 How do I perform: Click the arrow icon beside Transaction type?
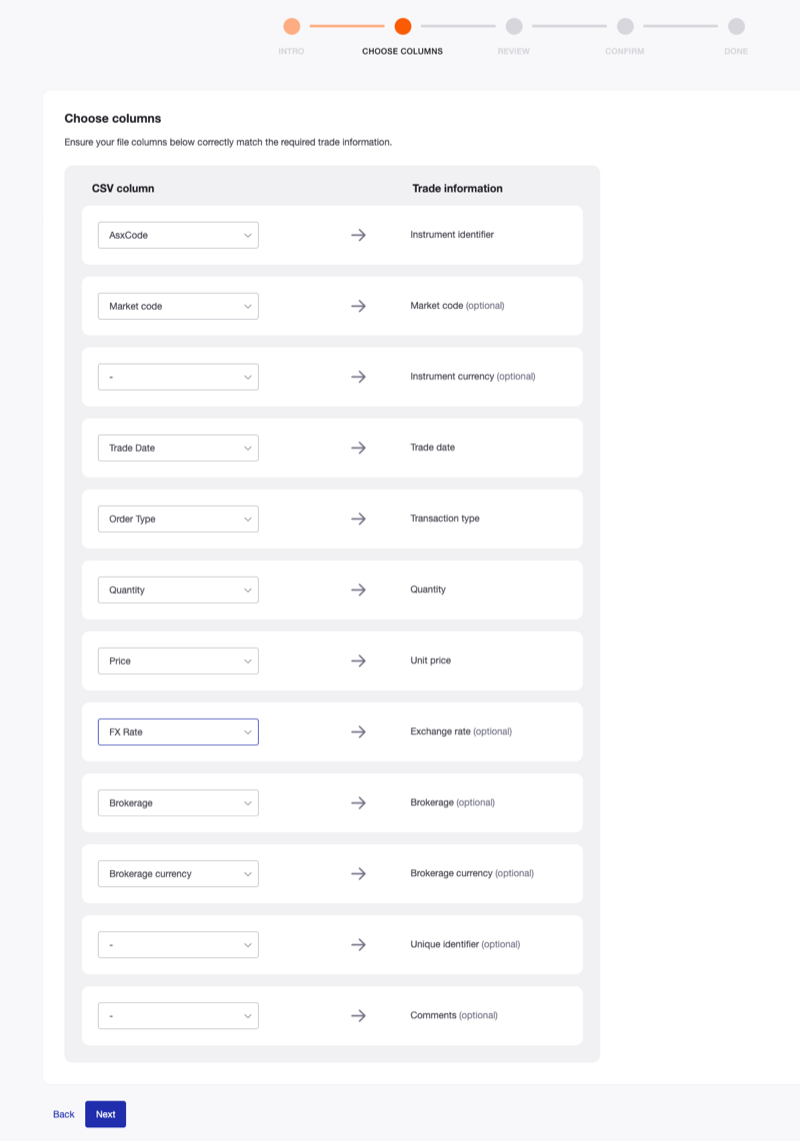click(358, 519)
